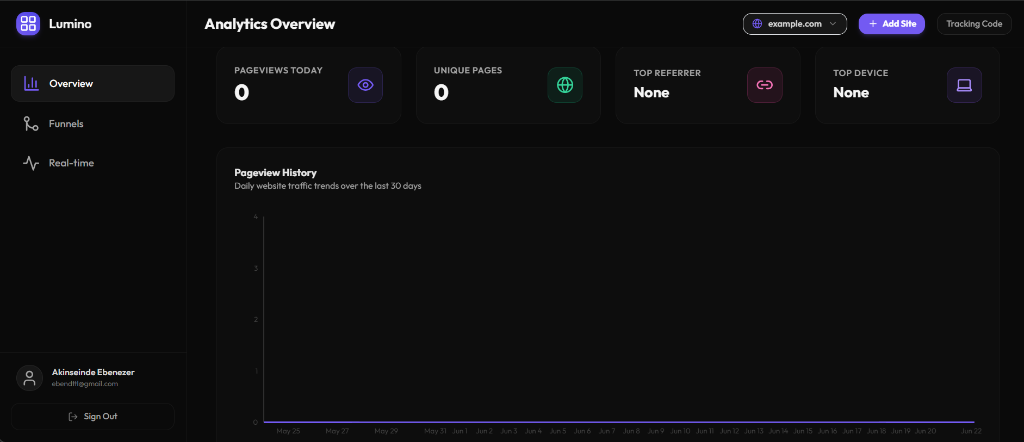
Task: Click the None value under Top Device
Action: point(851,93)
